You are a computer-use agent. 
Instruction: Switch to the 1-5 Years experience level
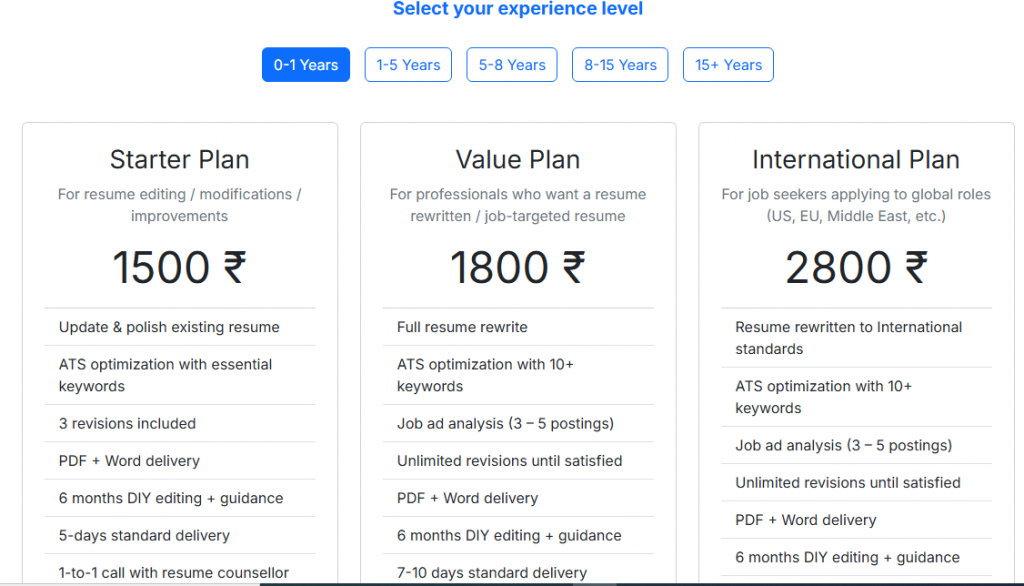(x=408, y=65)
